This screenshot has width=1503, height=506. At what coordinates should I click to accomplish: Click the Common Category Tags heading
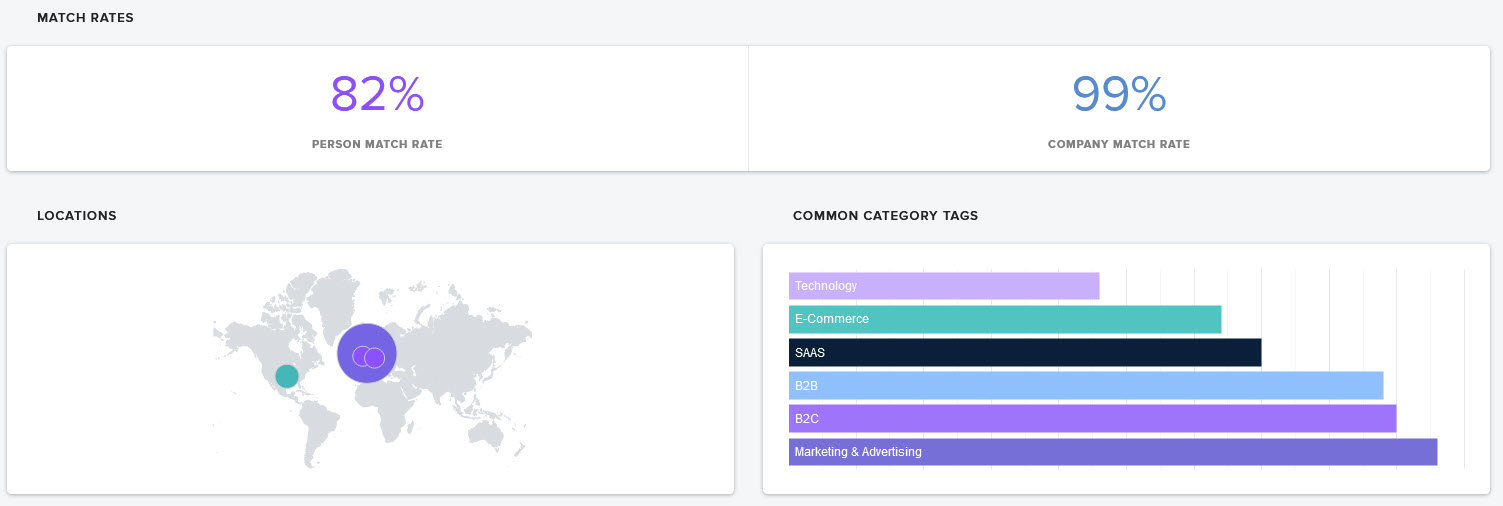point(885,216)
